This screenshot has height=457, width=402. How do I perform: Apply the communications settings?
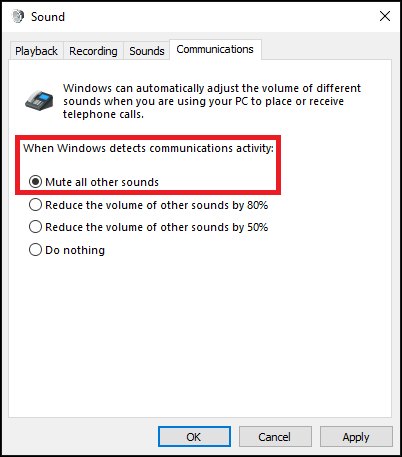(356, 436)
